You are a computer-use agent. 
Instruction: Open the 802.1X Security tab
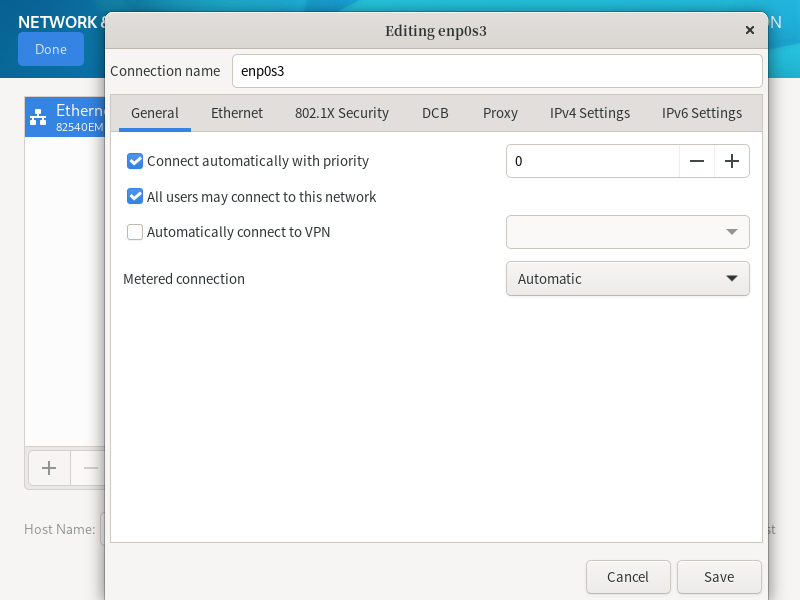tap(342, 113)
